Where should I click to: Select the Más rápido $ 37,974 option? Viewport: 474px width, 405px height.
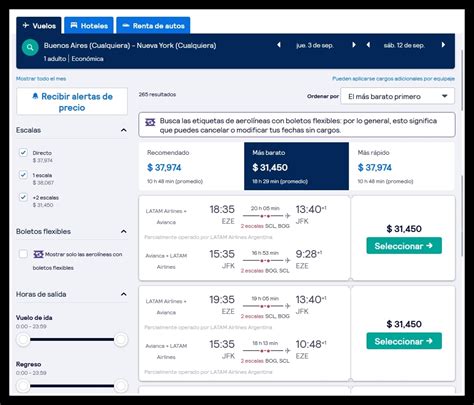point(402,166)
